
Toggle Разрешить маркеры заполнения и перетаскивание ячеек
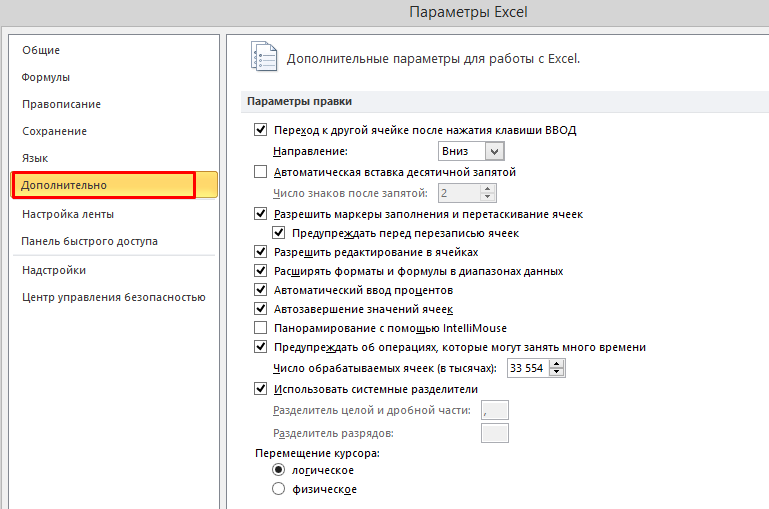click(x=260, y=214)
